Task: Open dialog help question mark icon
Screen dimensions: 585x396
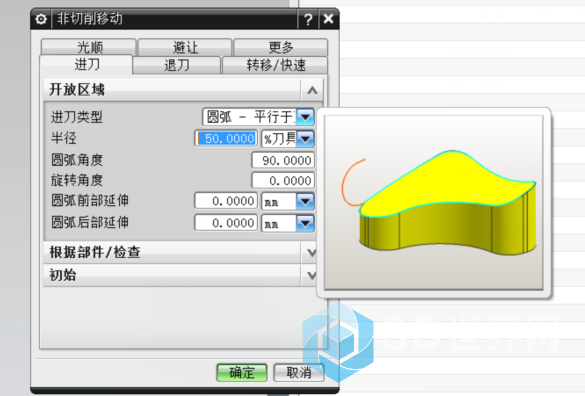Action: click(308, 19)
